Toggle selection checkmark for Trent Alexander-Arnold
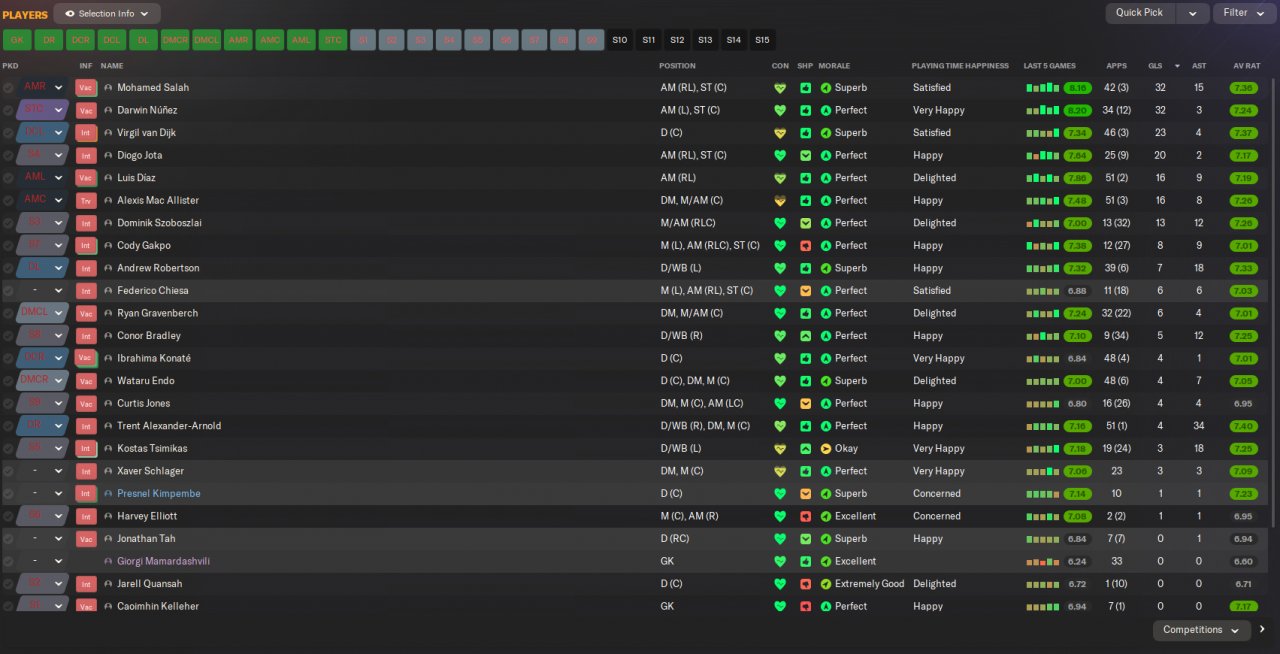 (x=8, y=426)
